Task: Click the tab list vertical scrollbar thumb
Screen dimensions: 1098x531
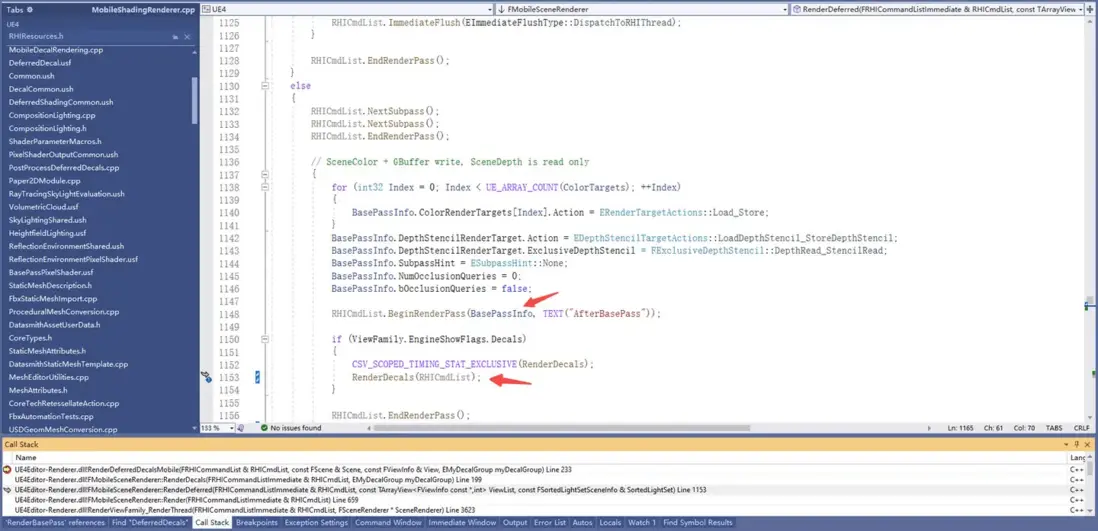Action: pyautogui.click(x=195, y=102)
